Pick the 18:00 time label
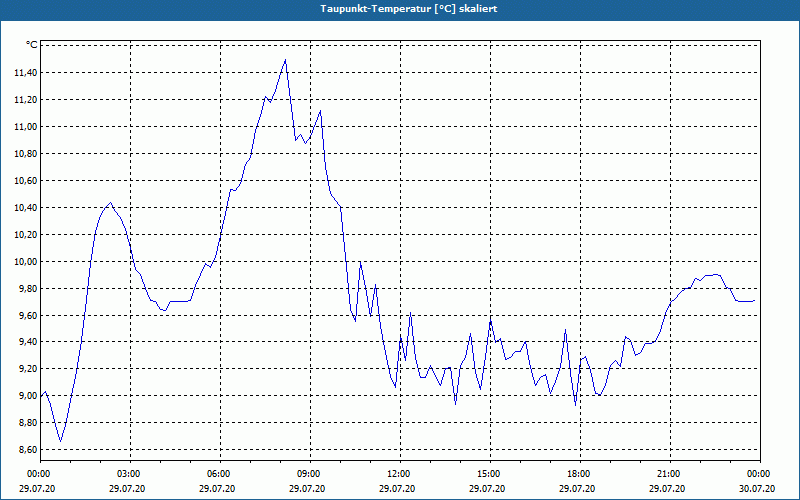The image size is (800, 500). 579,474
